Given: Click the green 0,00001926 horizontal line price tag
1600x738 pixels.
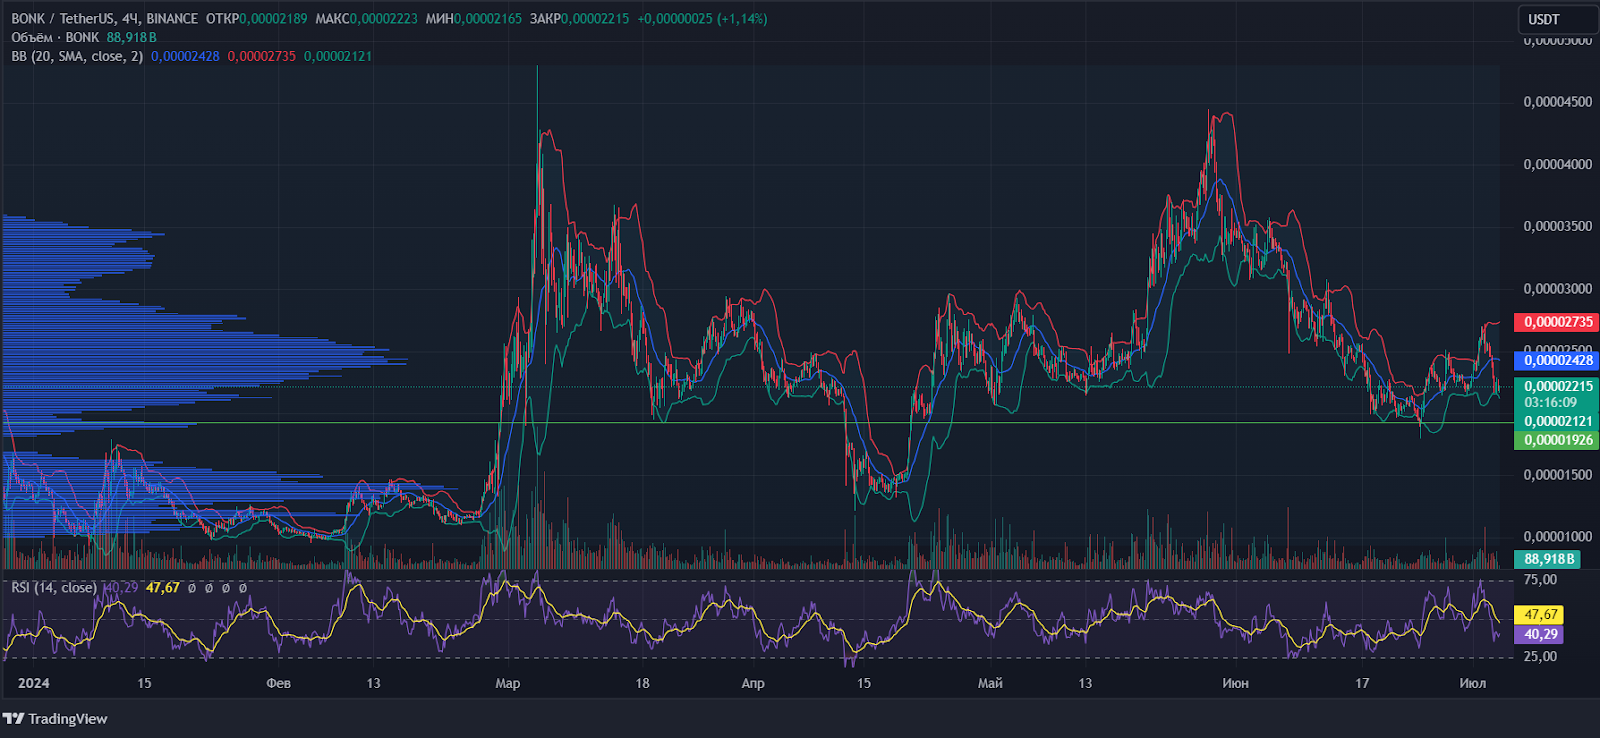Looking at the screenshot, I should 1557,440.
